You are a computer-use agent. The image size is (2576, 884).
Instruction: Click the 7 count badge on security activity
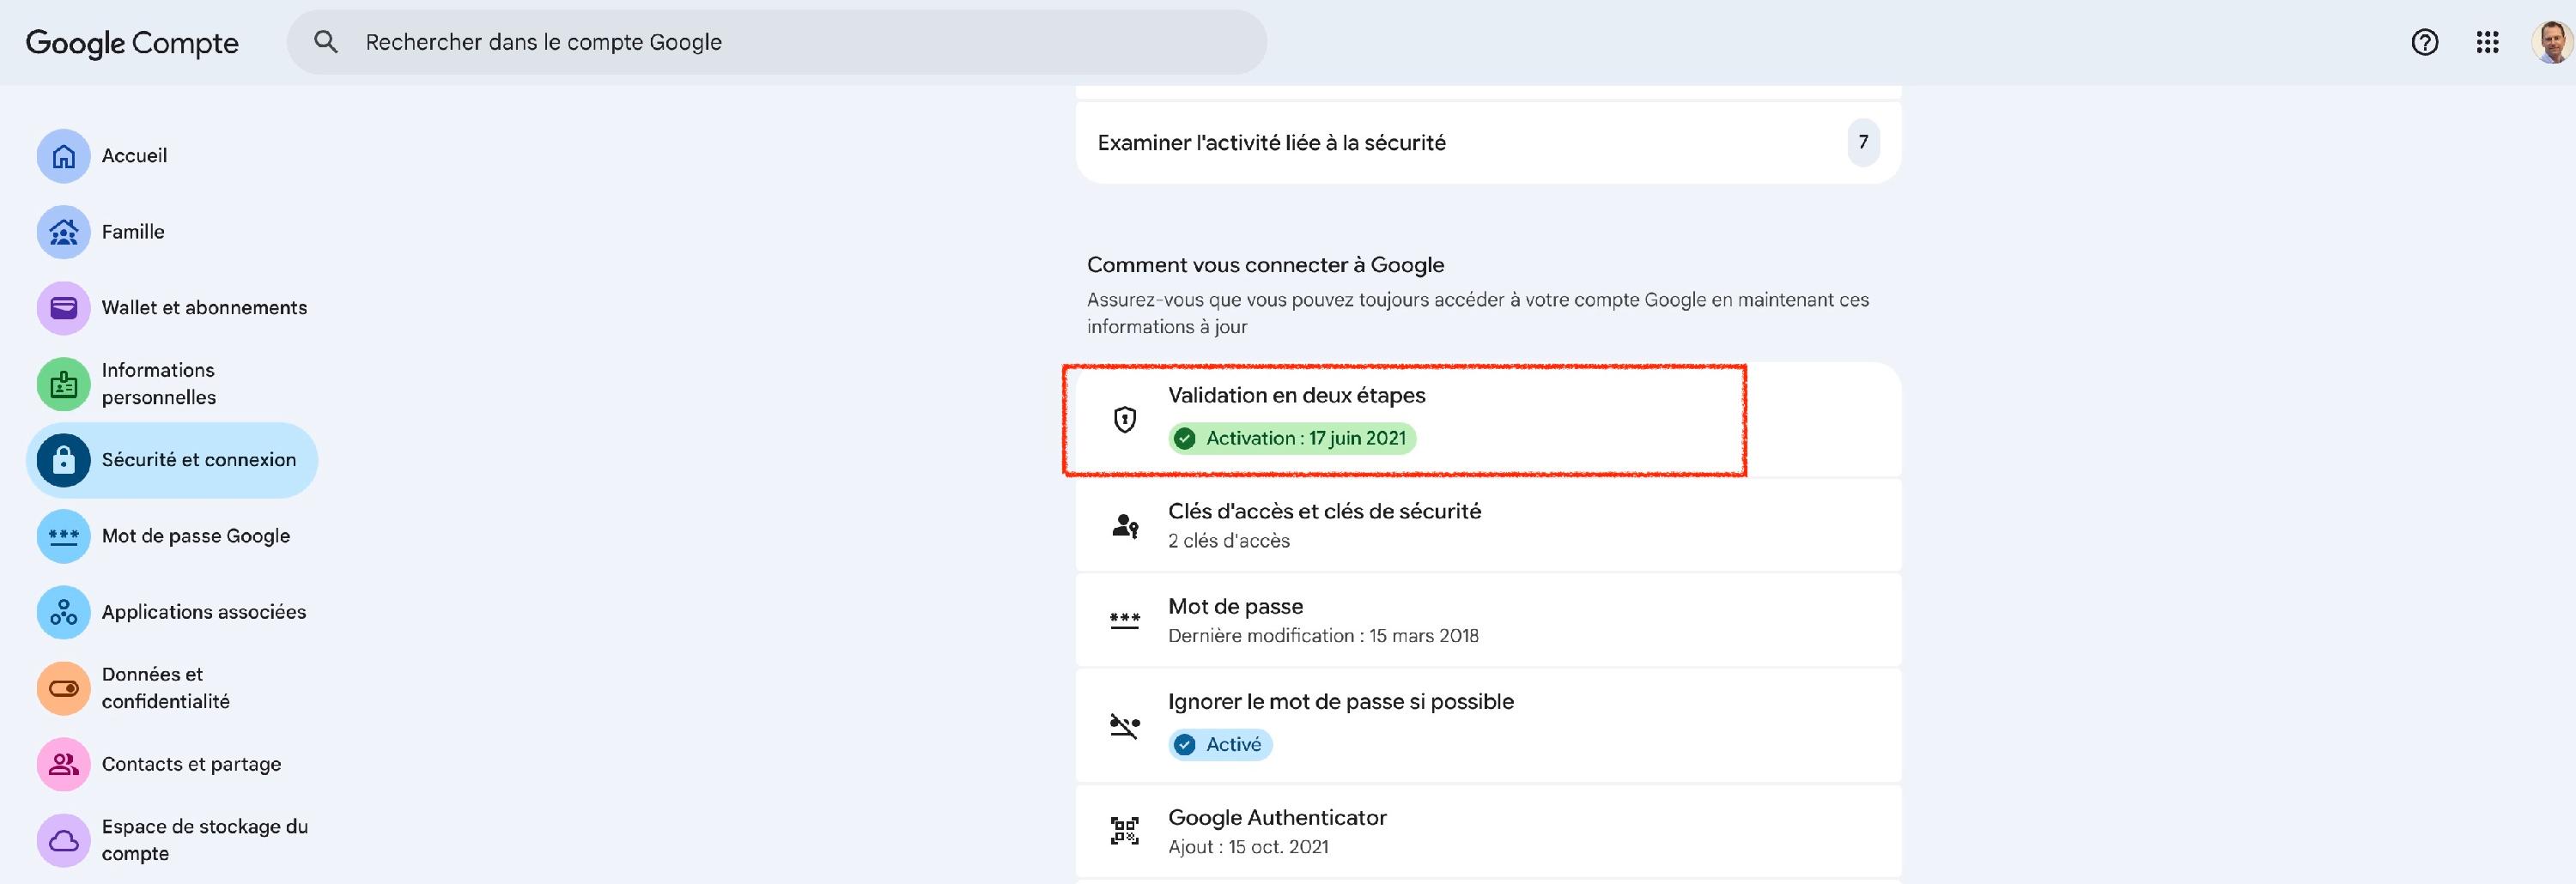tap(1863, 142)
